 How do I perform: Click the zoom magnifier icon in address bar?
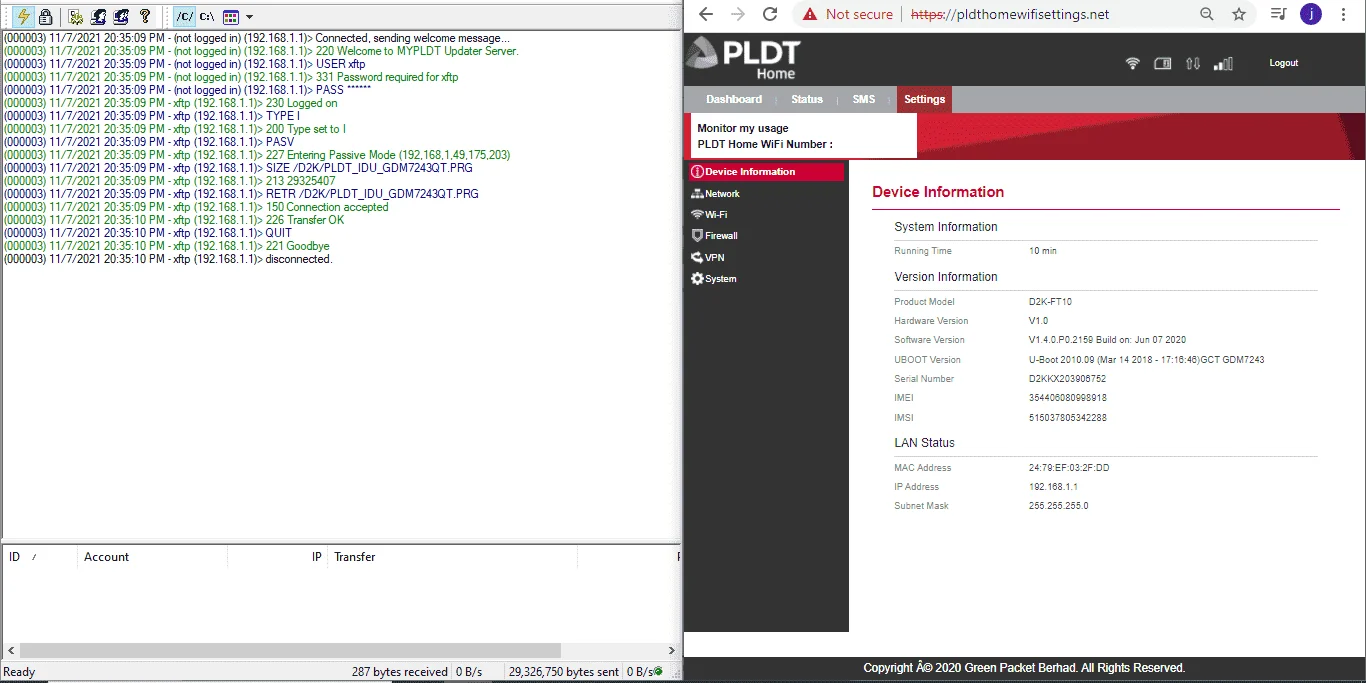[x=1207, y=14]
